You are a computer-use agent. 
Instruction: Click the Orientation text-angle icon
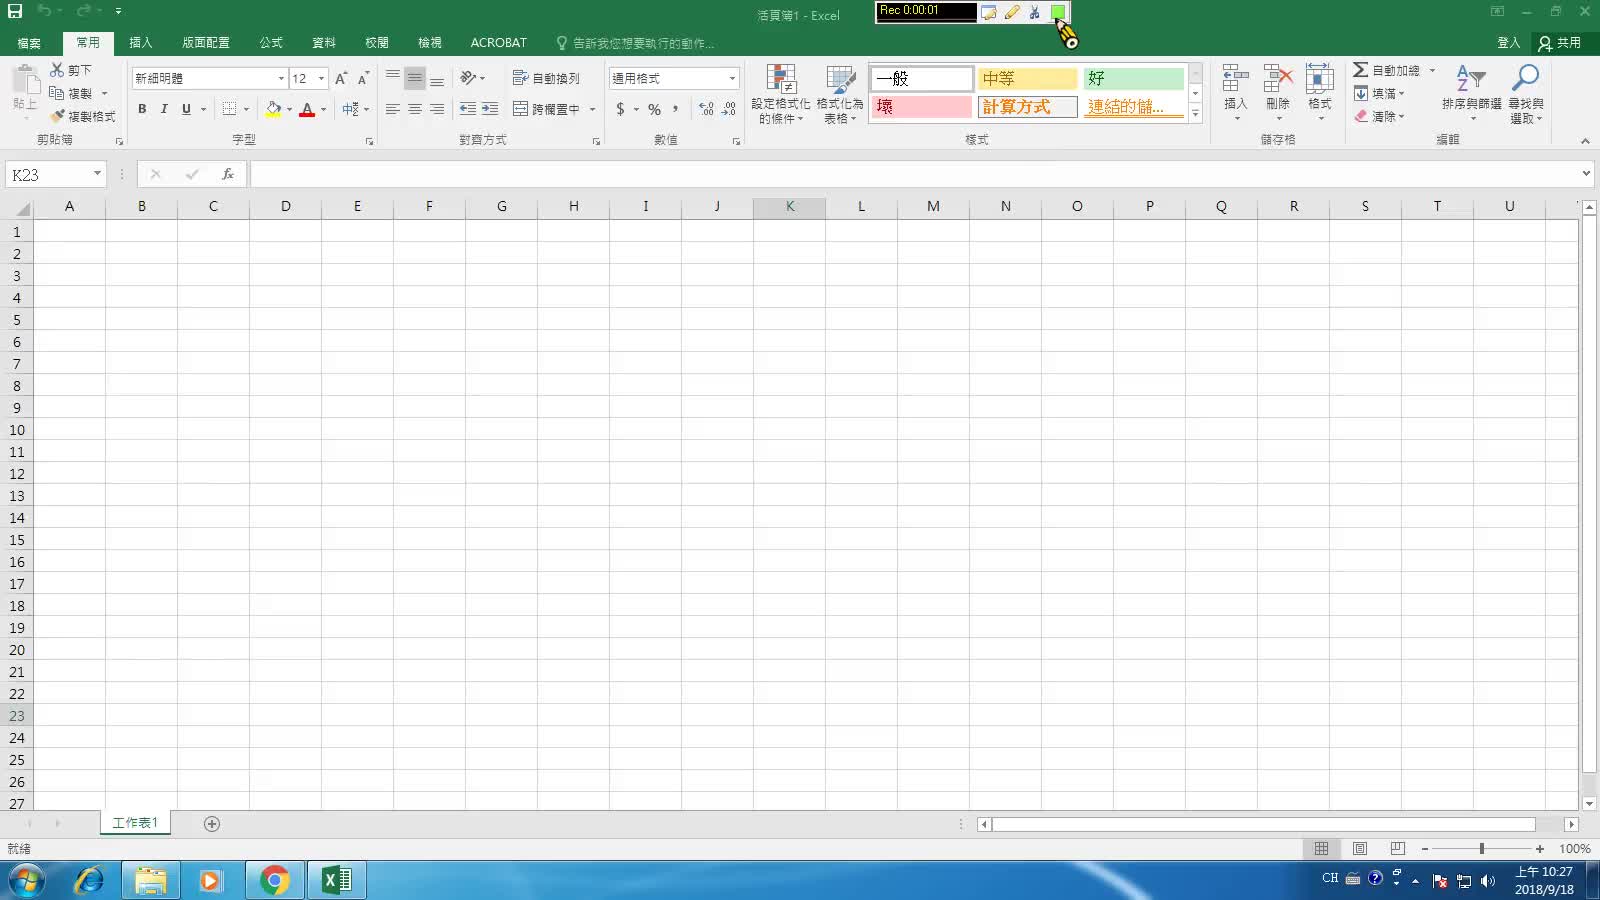pyautogui.click(x=468, y=78)
